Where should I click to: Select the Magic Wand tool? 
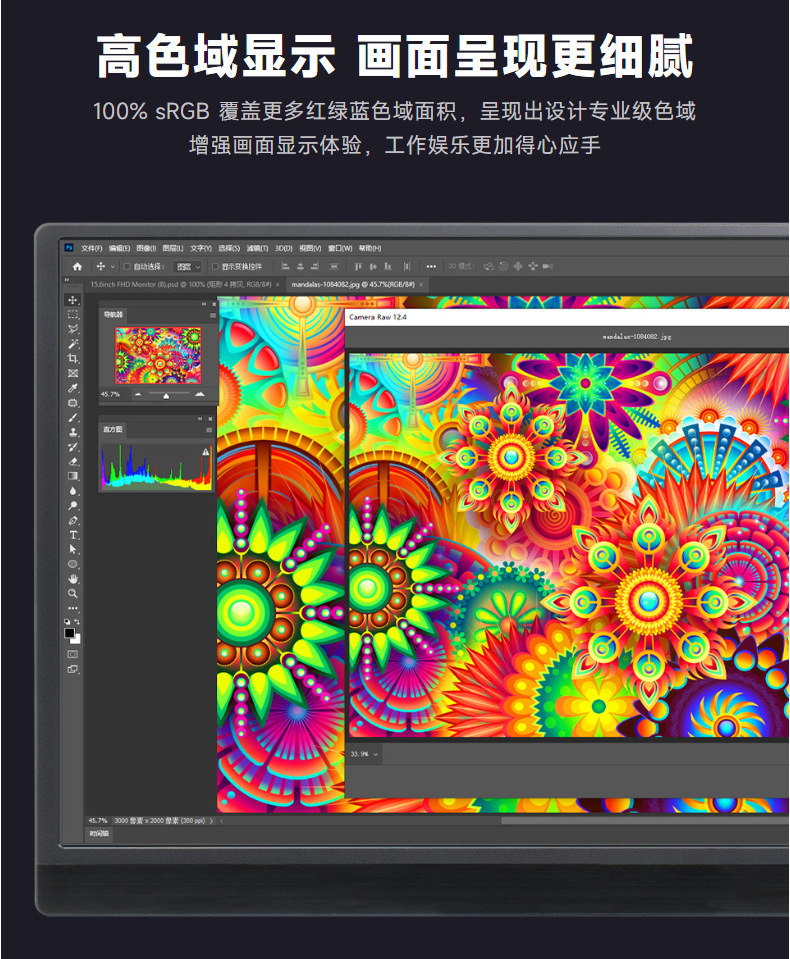(x=73, y=344)
